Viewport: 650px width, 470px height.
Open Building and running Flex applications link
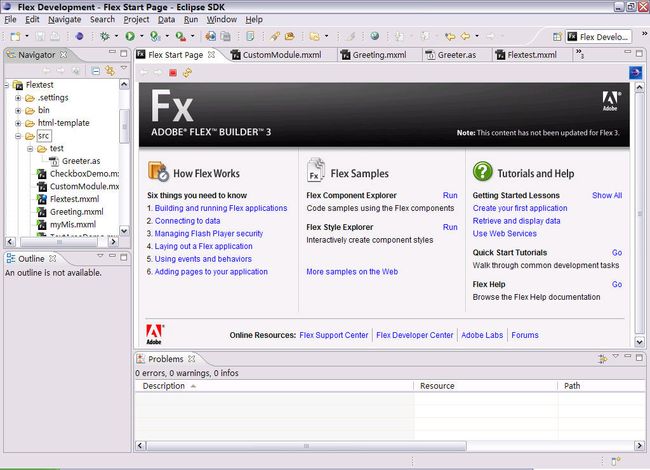pos(221,208)
